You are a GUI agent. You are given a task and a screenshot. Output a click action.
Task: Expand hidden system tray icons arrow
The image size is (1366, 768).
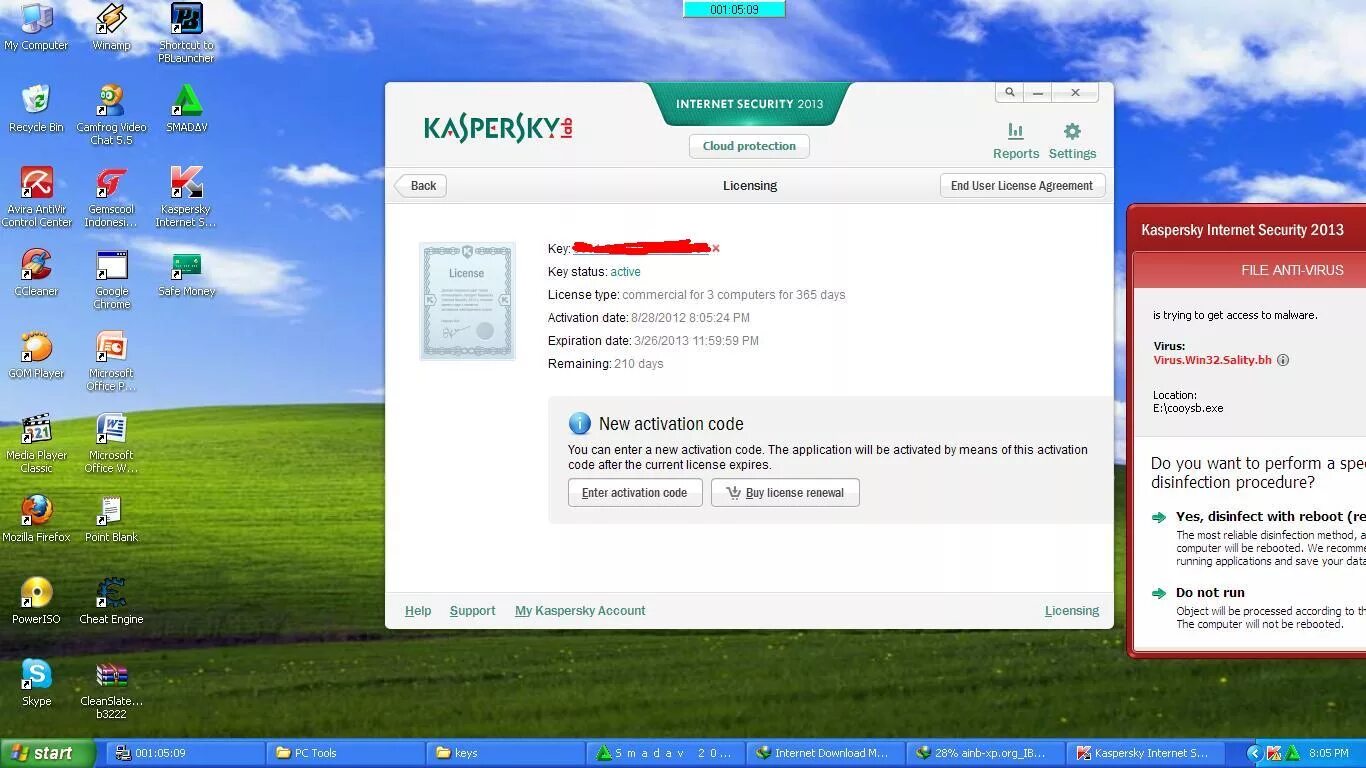tap(1254, 753)
